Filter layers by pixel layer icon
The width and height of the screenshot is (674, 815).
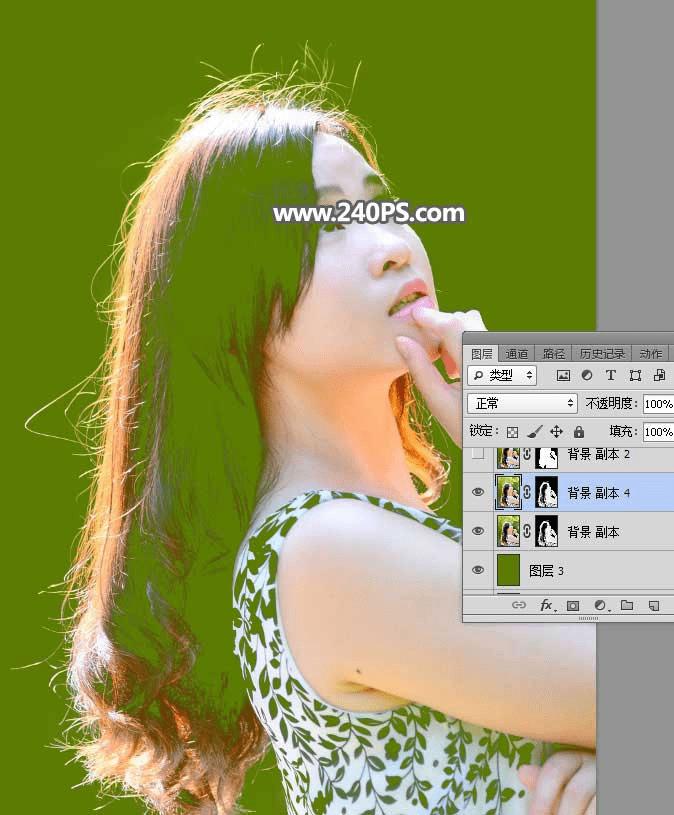click(563, 375)
